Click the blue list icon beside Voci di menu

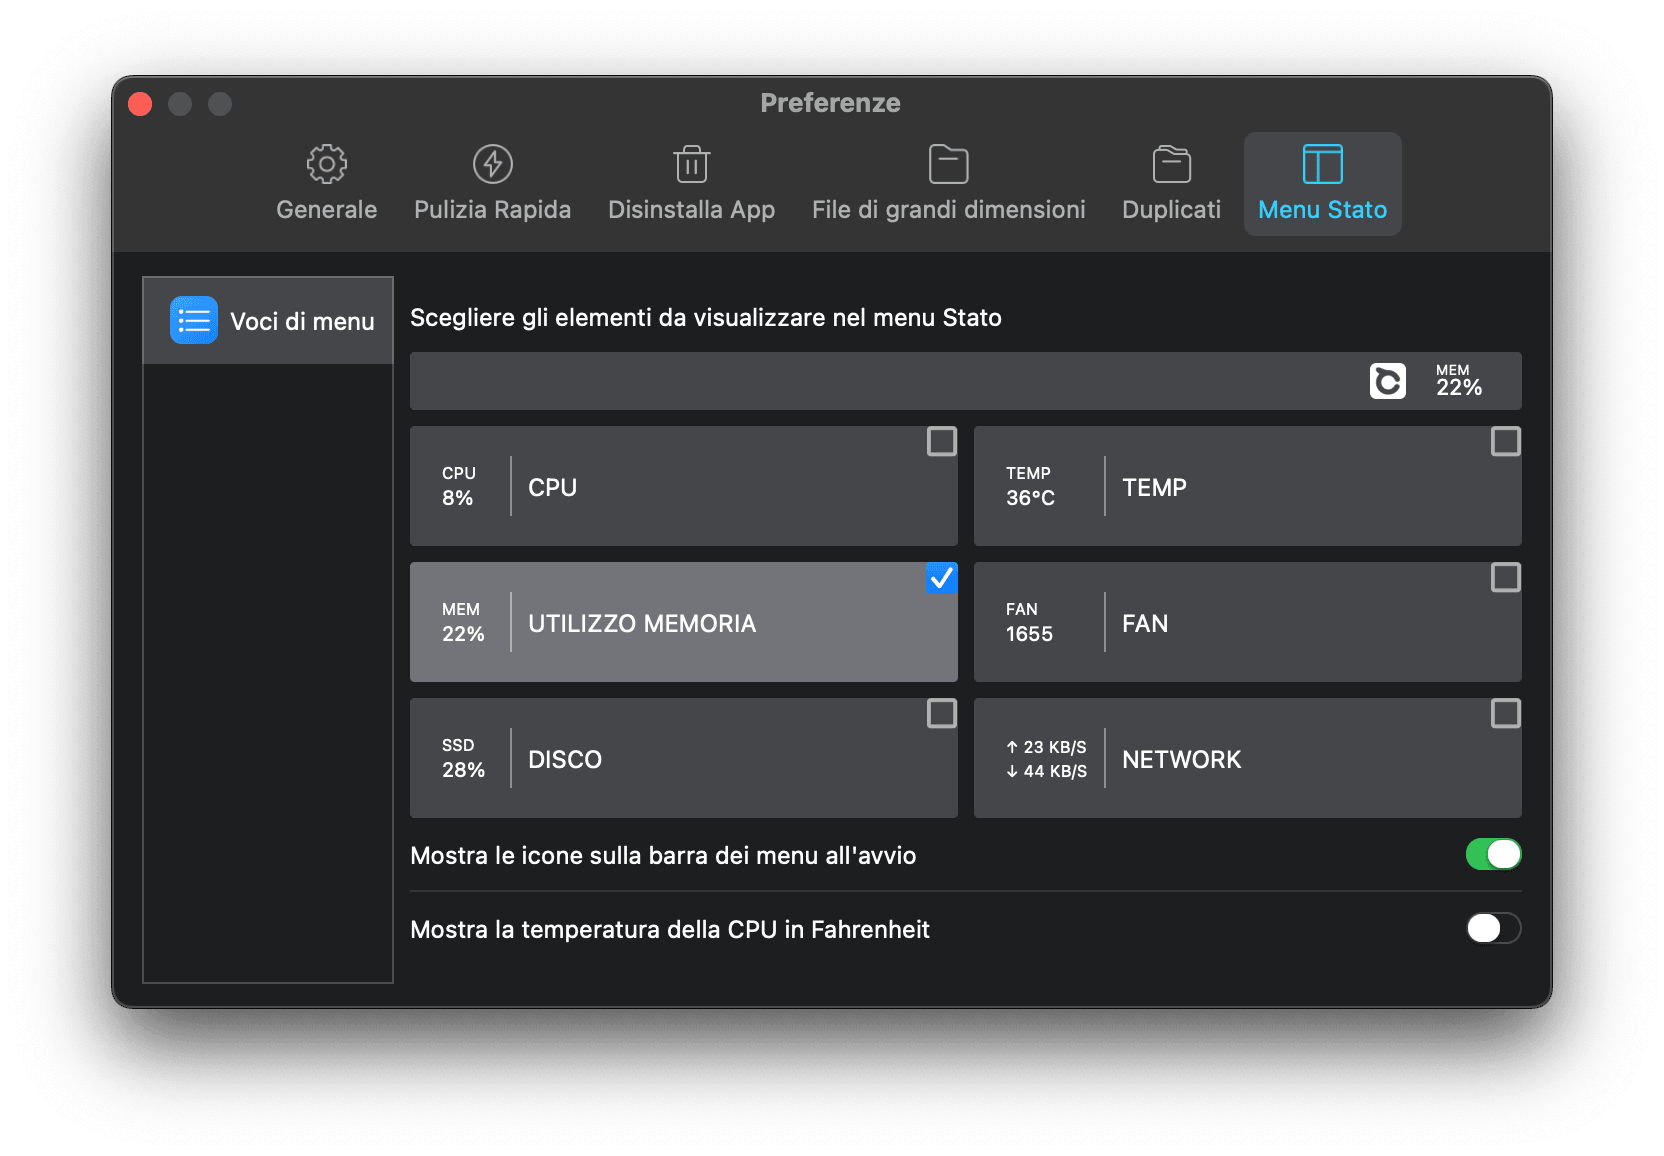click(194, 320)
